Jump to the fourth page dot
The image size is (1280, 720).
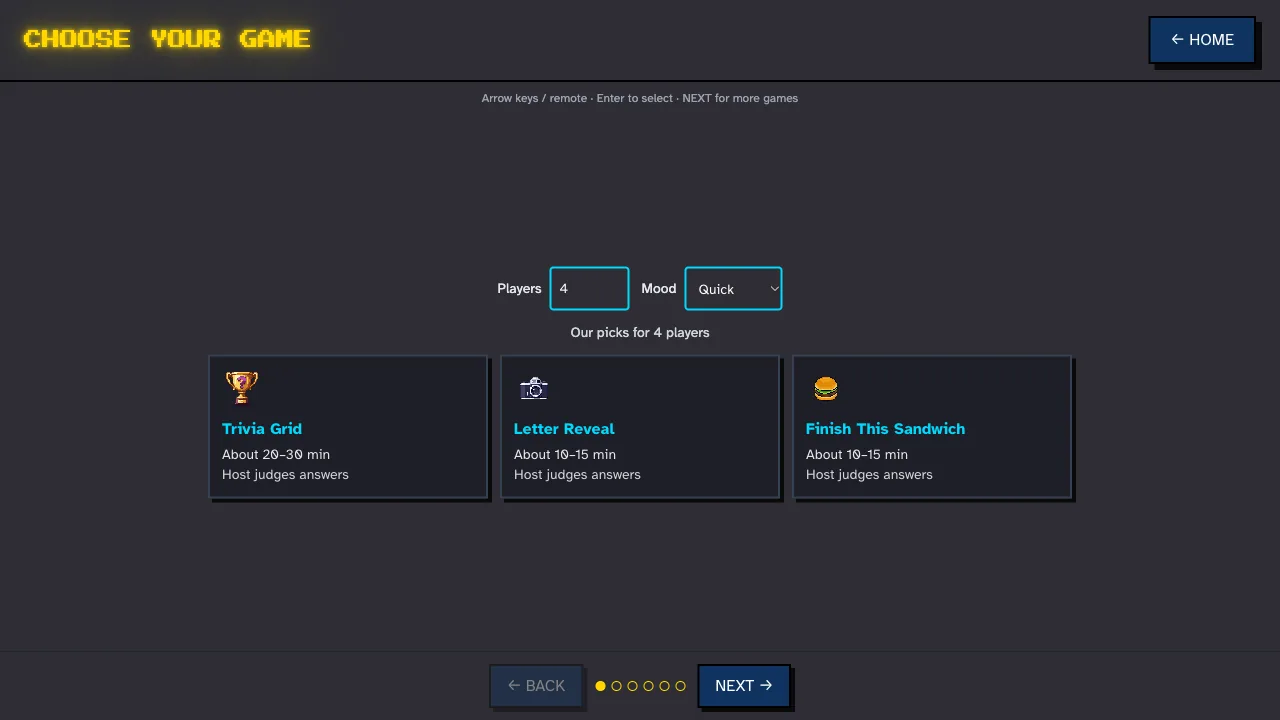(648, 686)
